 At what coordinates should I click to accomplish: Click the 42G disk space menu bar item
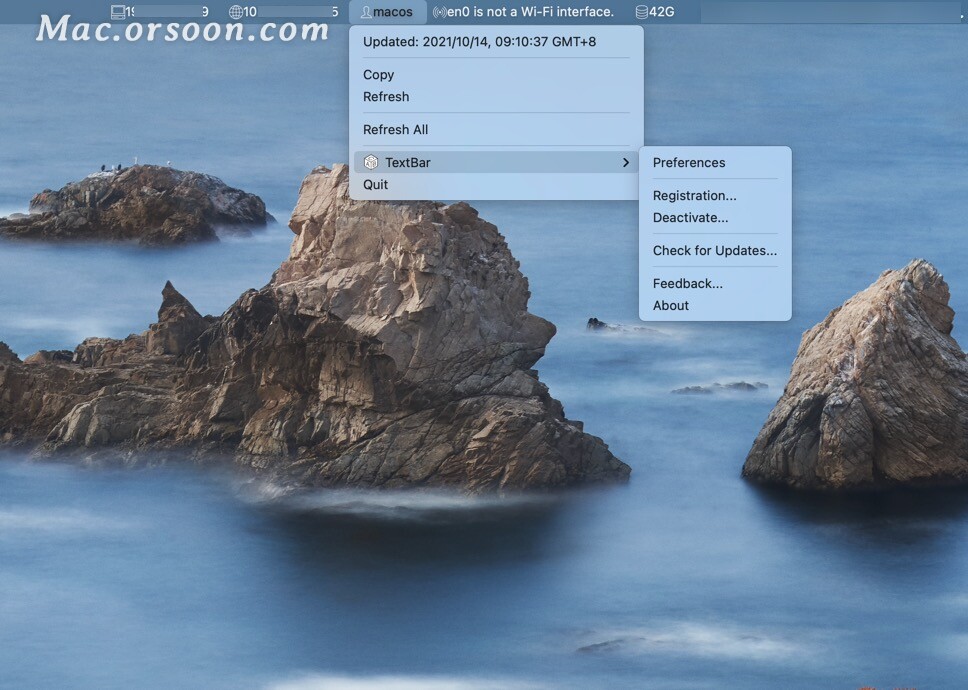(655, 12)
